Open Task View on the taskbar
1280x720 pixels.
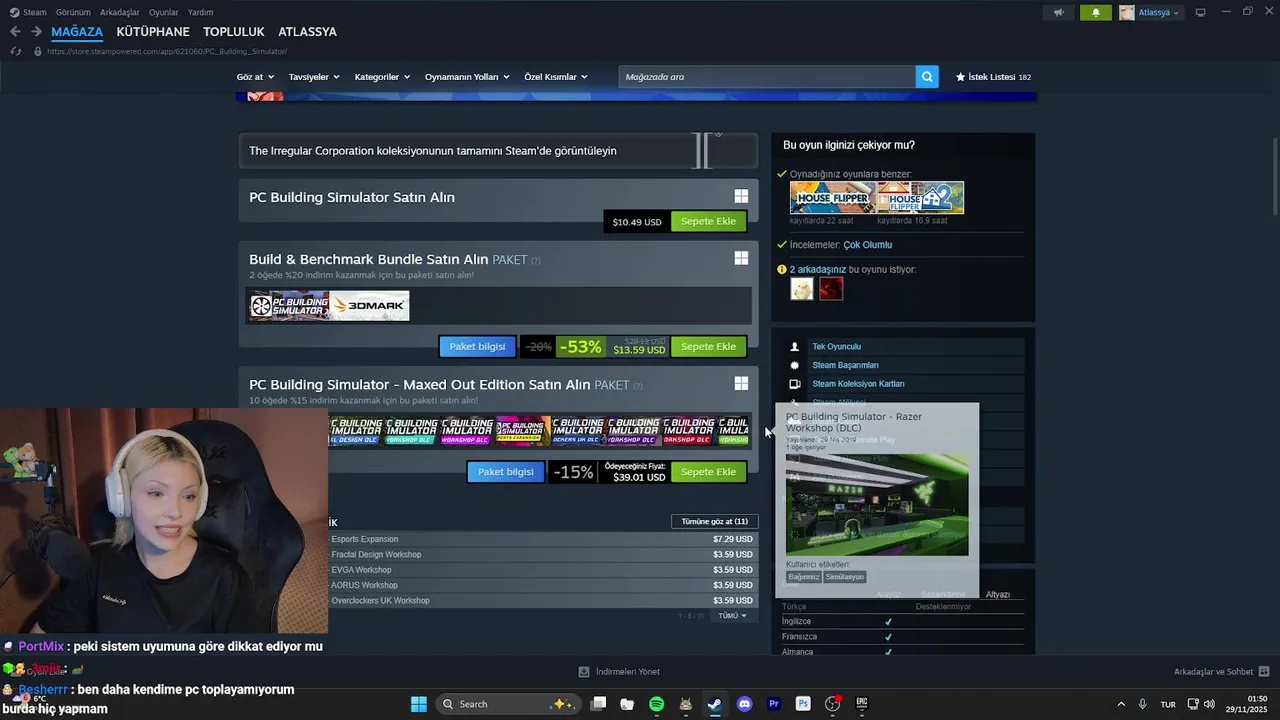click(x=598, y=704)
